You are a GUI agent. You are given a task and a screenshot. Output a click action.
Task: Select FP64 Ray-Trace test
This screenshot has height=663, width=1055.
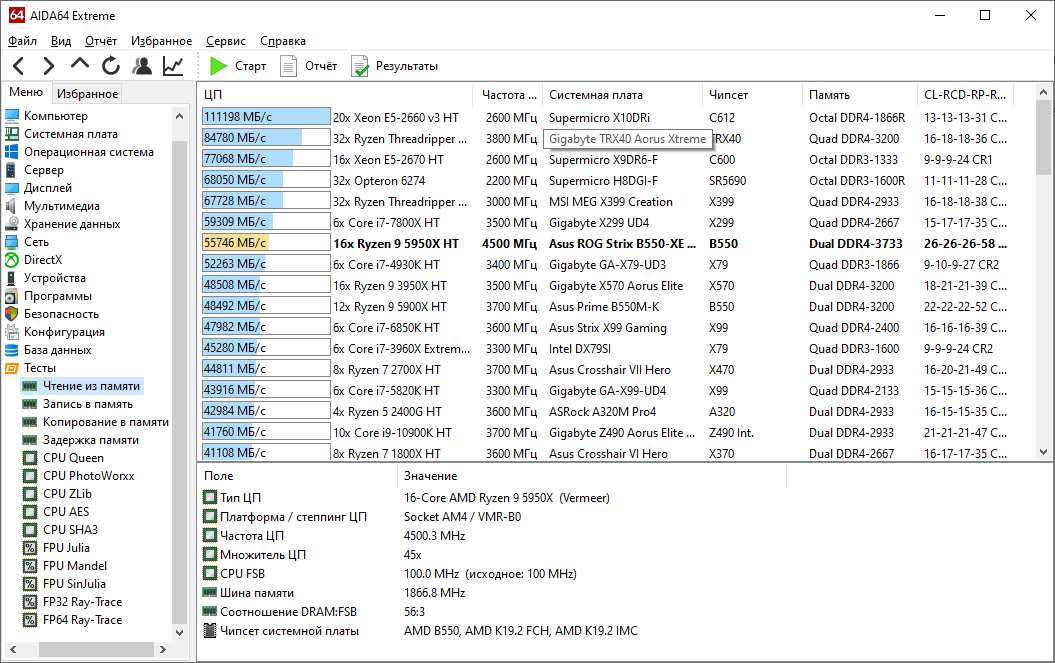coord(82,620)
